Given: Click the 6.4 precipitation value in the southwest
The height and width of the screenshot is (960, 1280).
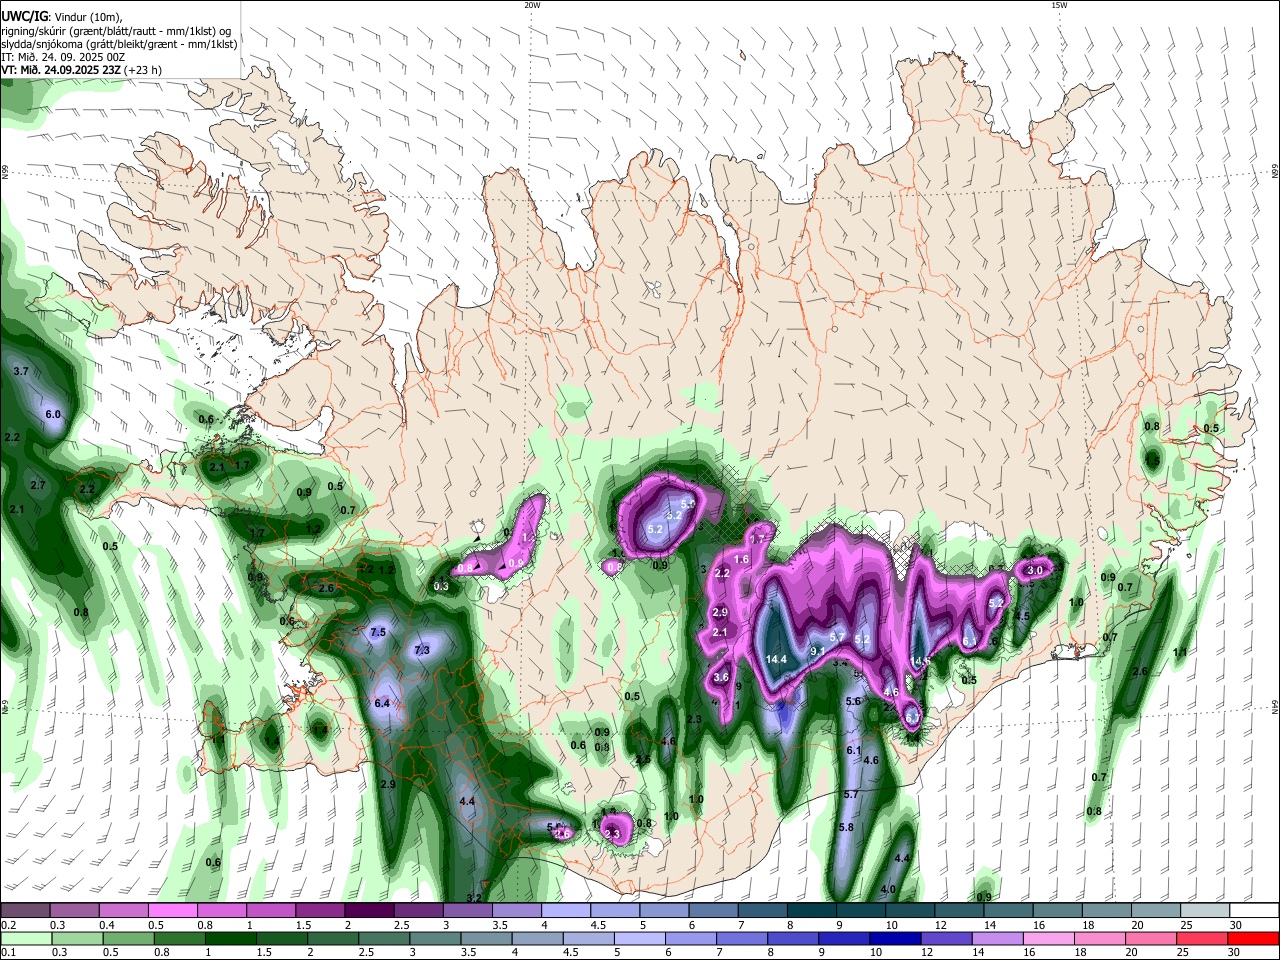Looking at the screenshot, I should click(x=381, y=703).
